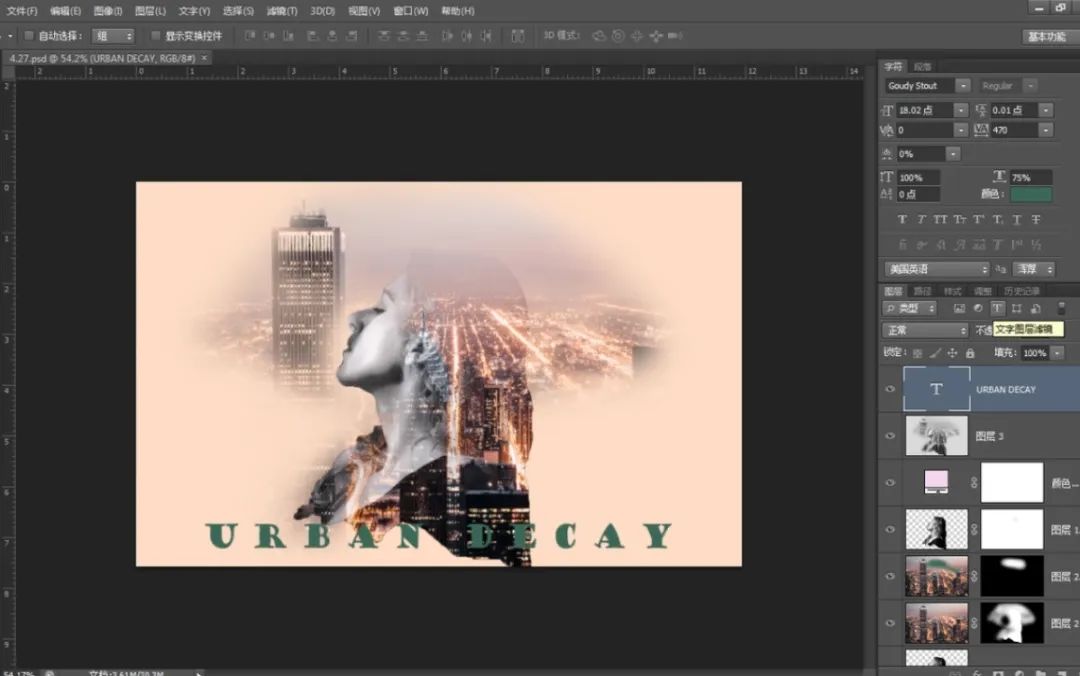
Task: Click the 3D rotate mode icon
Action: [599, 36]
